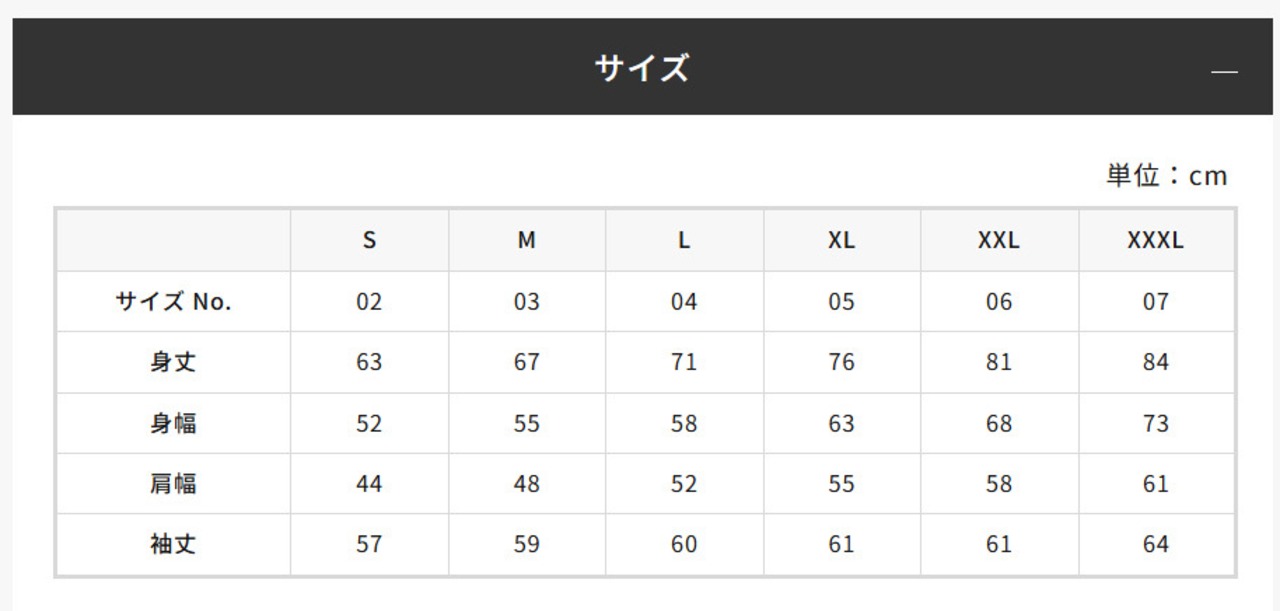Select the 身丈 row label

pyautogui.click(x=173, y=362)
